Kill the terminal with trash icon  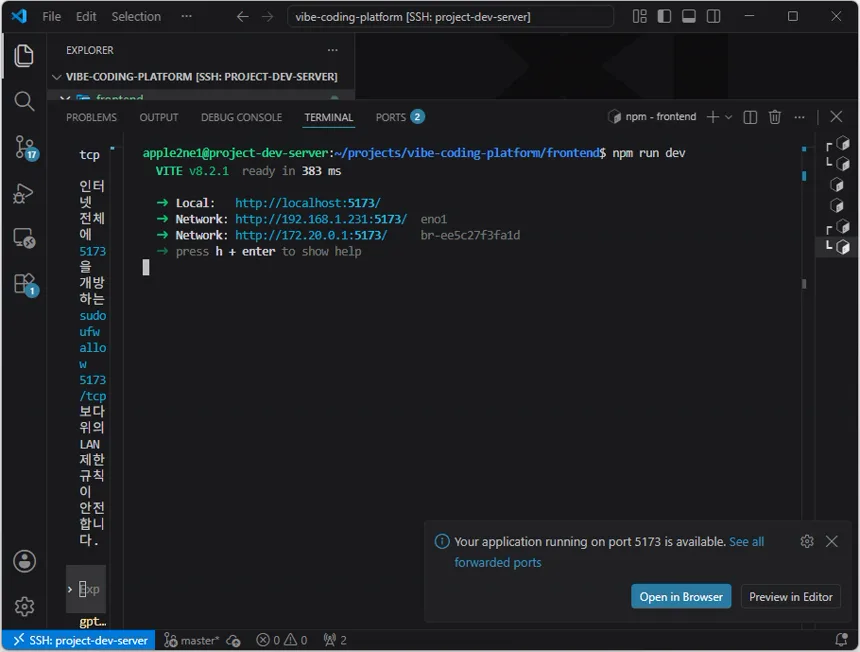(774, 117)
